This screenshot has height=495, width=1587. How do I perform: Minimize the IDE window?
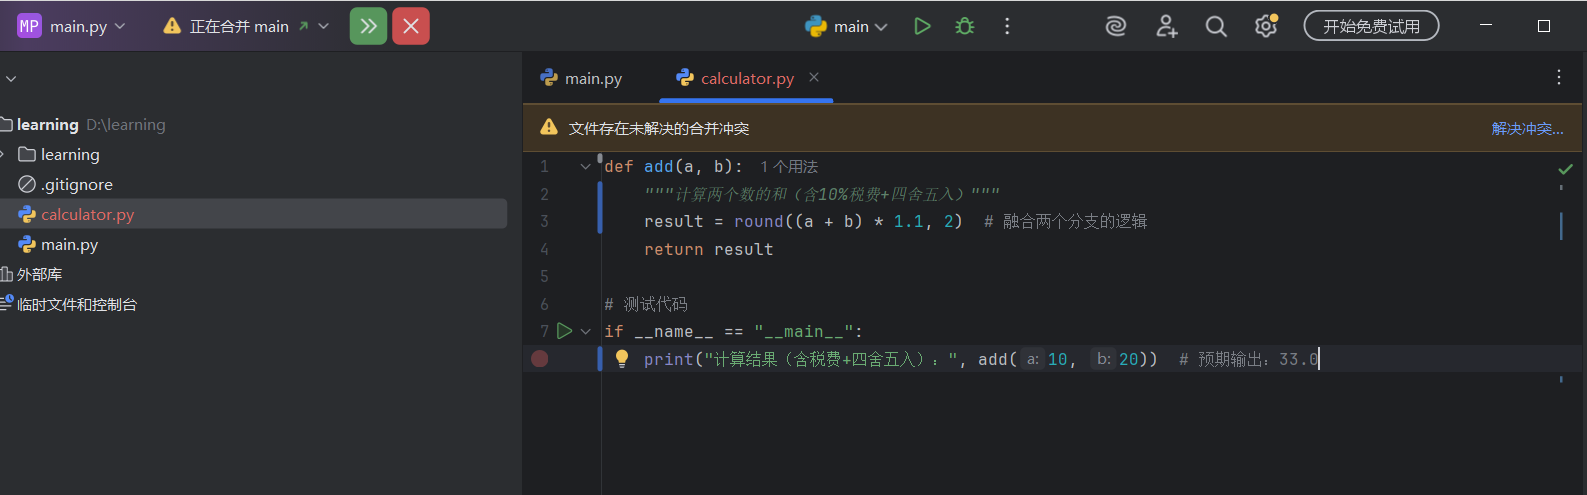[1486, 26]
